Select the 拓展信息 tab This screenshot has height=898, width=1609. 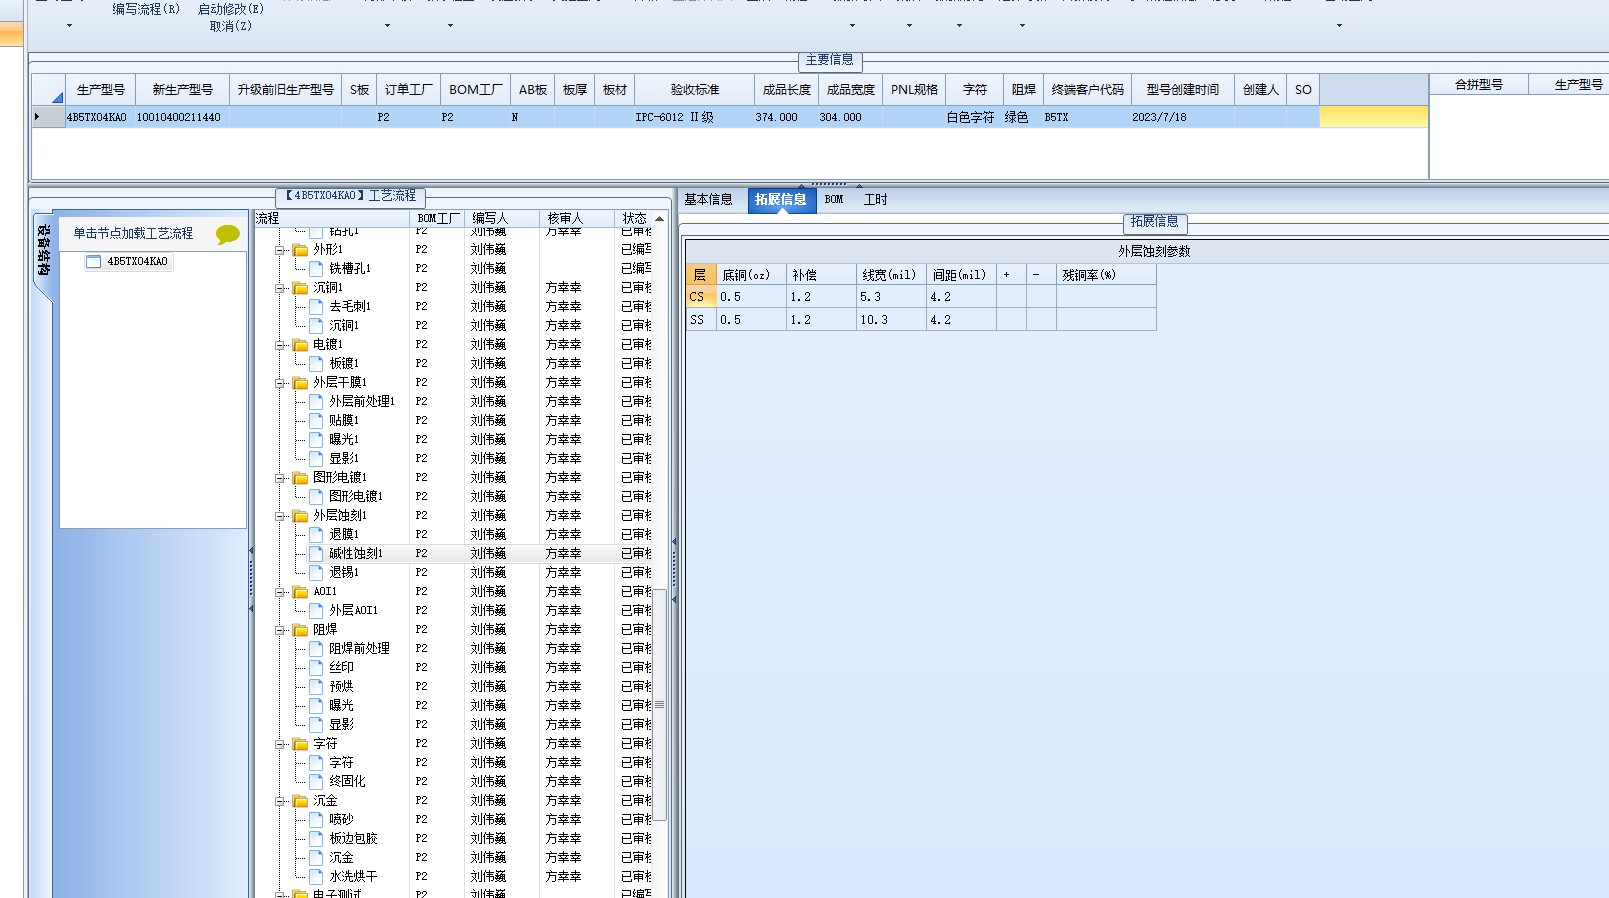(780, 200)
